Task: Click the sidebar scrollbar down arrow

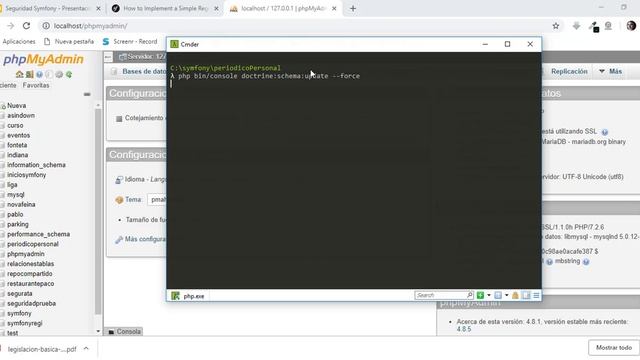Action: tap(98, 331)
